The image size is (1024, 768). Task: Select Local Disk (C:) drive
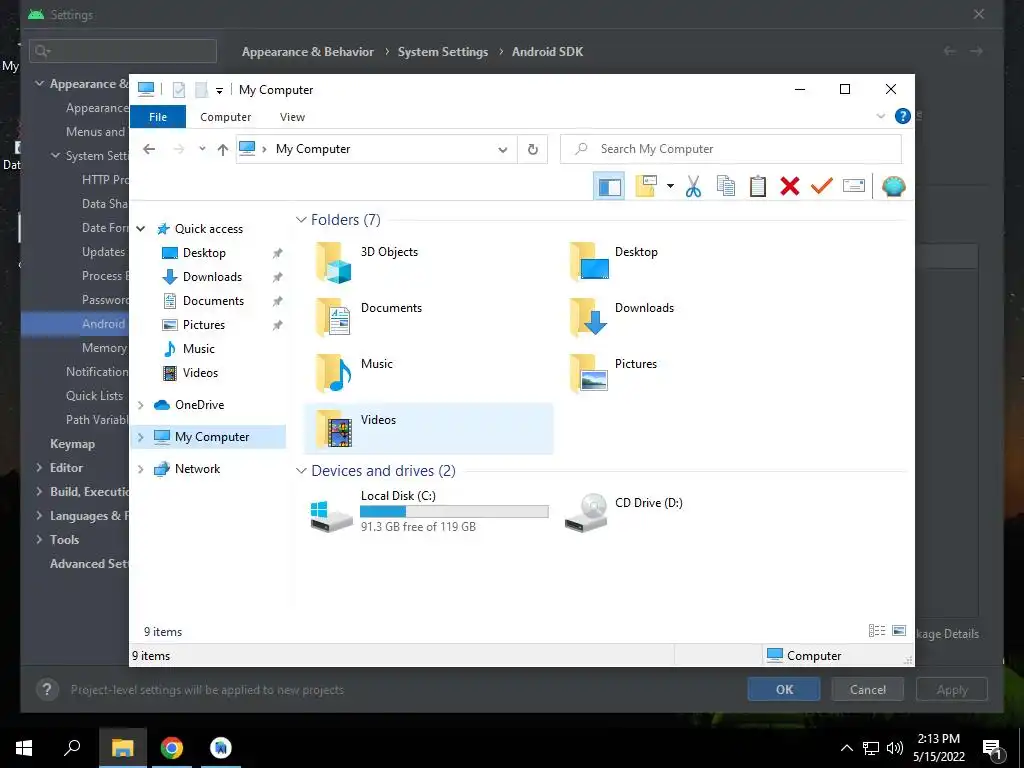coord(428,512)
